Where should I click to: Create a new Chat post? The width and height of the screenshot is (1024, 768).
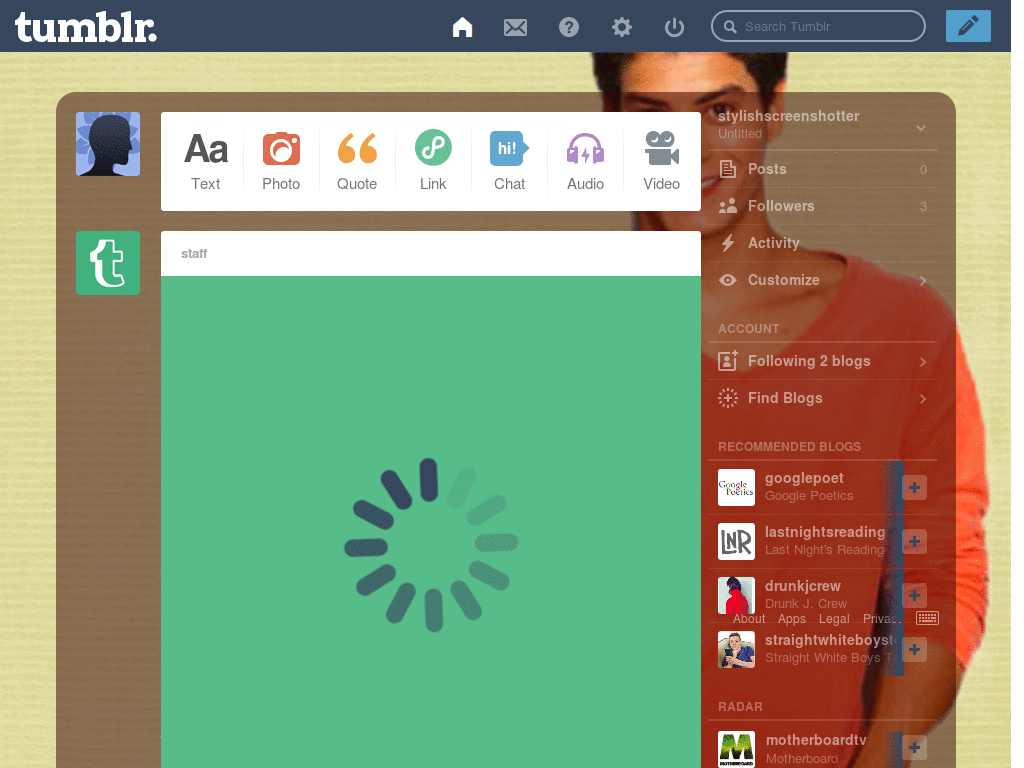coord(509,161)
